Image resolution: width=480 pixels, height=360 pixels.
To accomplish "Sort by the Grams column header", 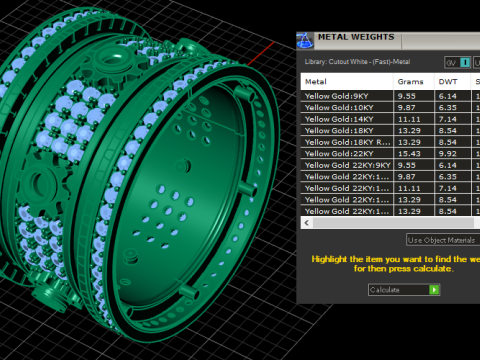I will 414,82.
